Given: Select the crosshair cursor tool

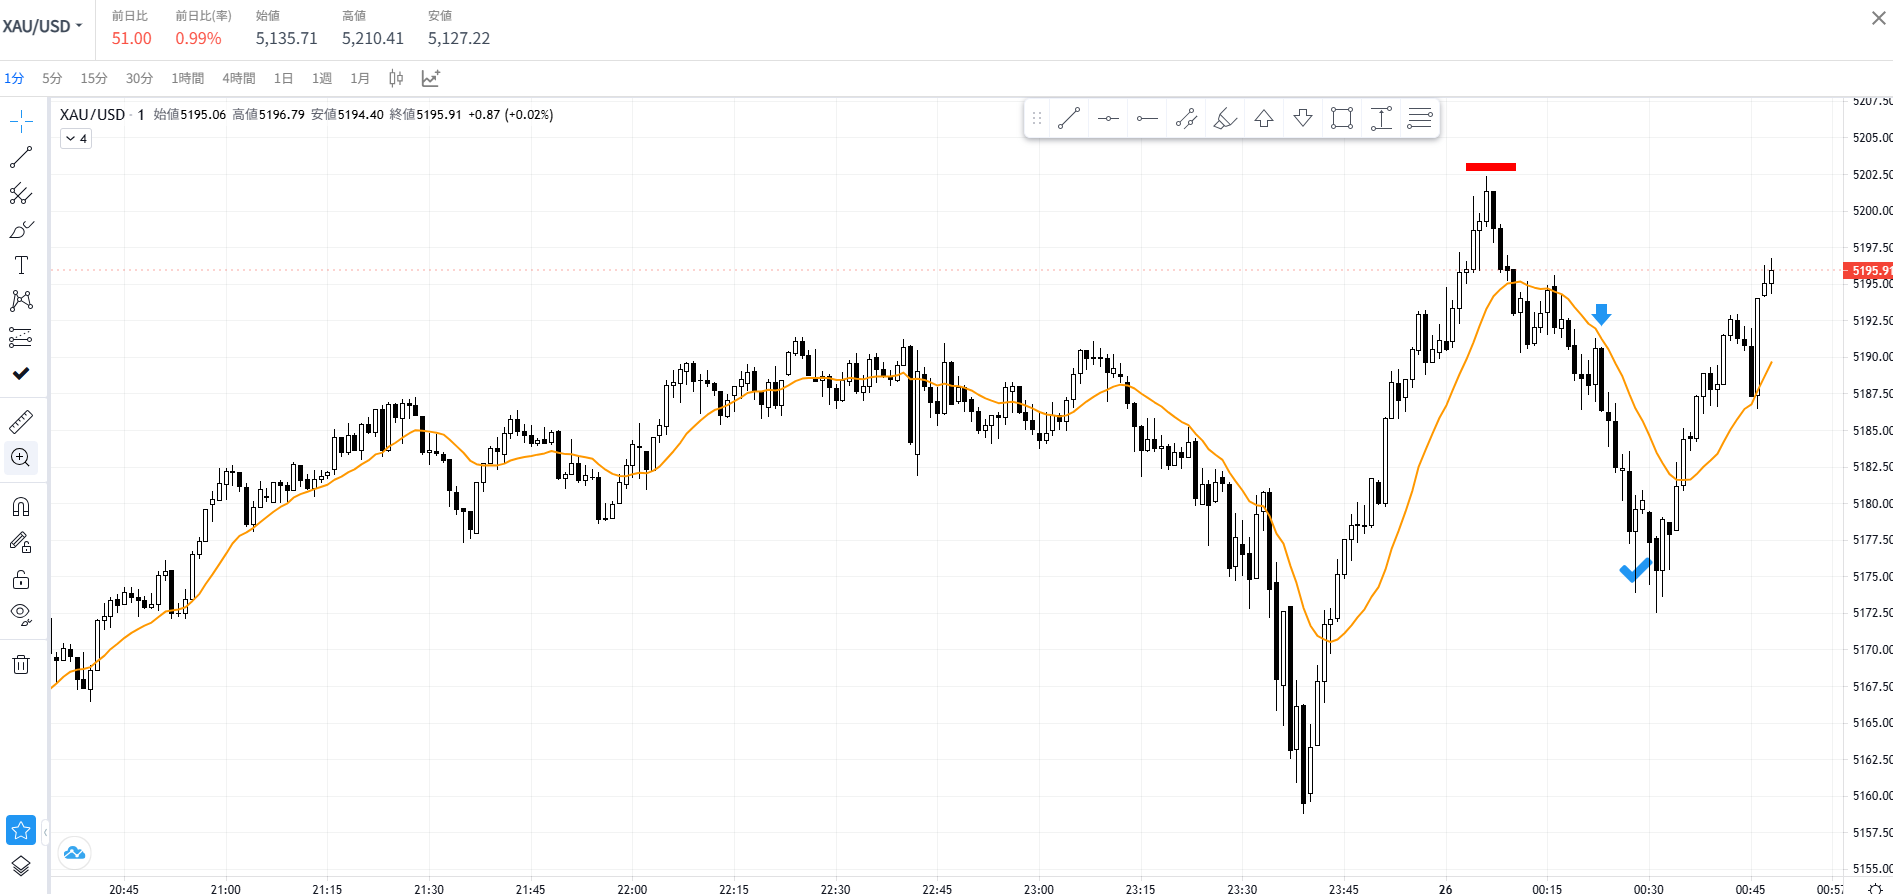Looking at the screenshot, I should coord(21,122).
